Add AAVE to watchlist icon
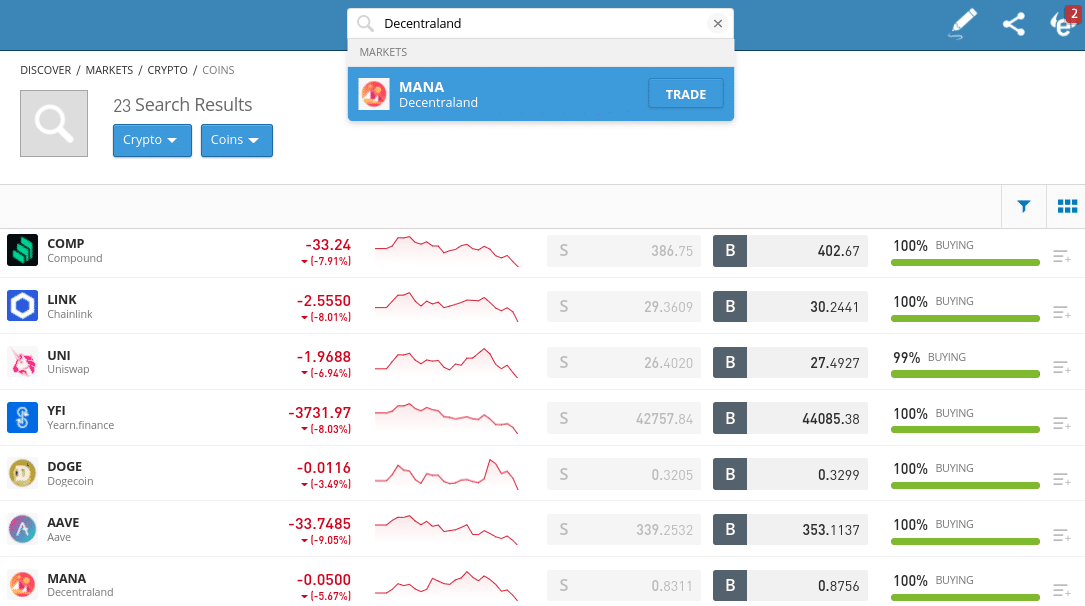Image resolution: width=1085 pixels, height=606 pixels. 1061,535
